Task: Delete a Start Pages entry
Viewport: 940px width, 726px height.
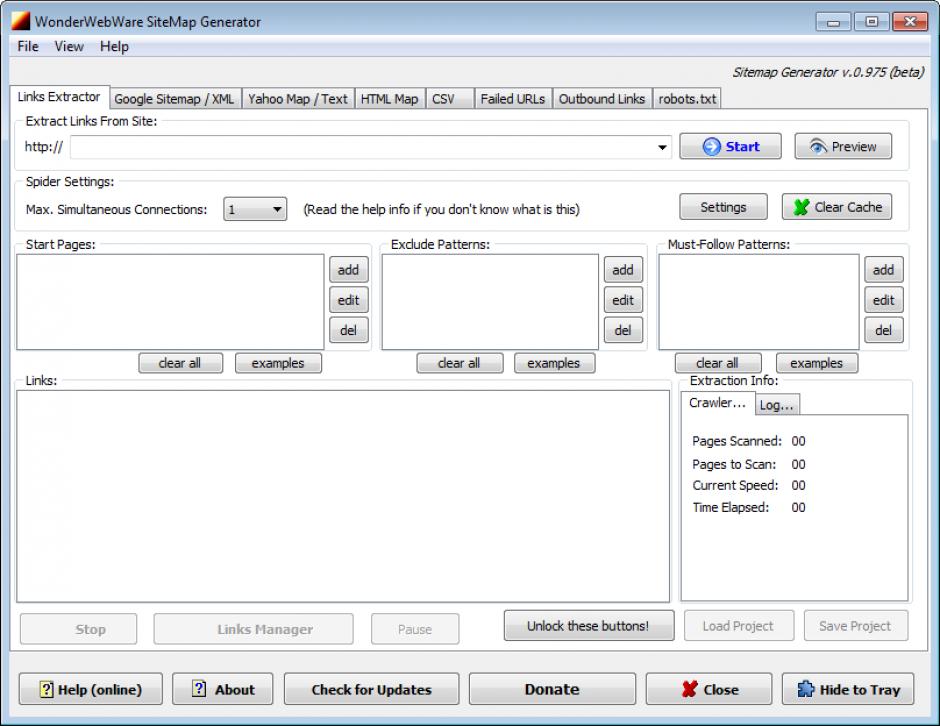Action: coord(348,330)
